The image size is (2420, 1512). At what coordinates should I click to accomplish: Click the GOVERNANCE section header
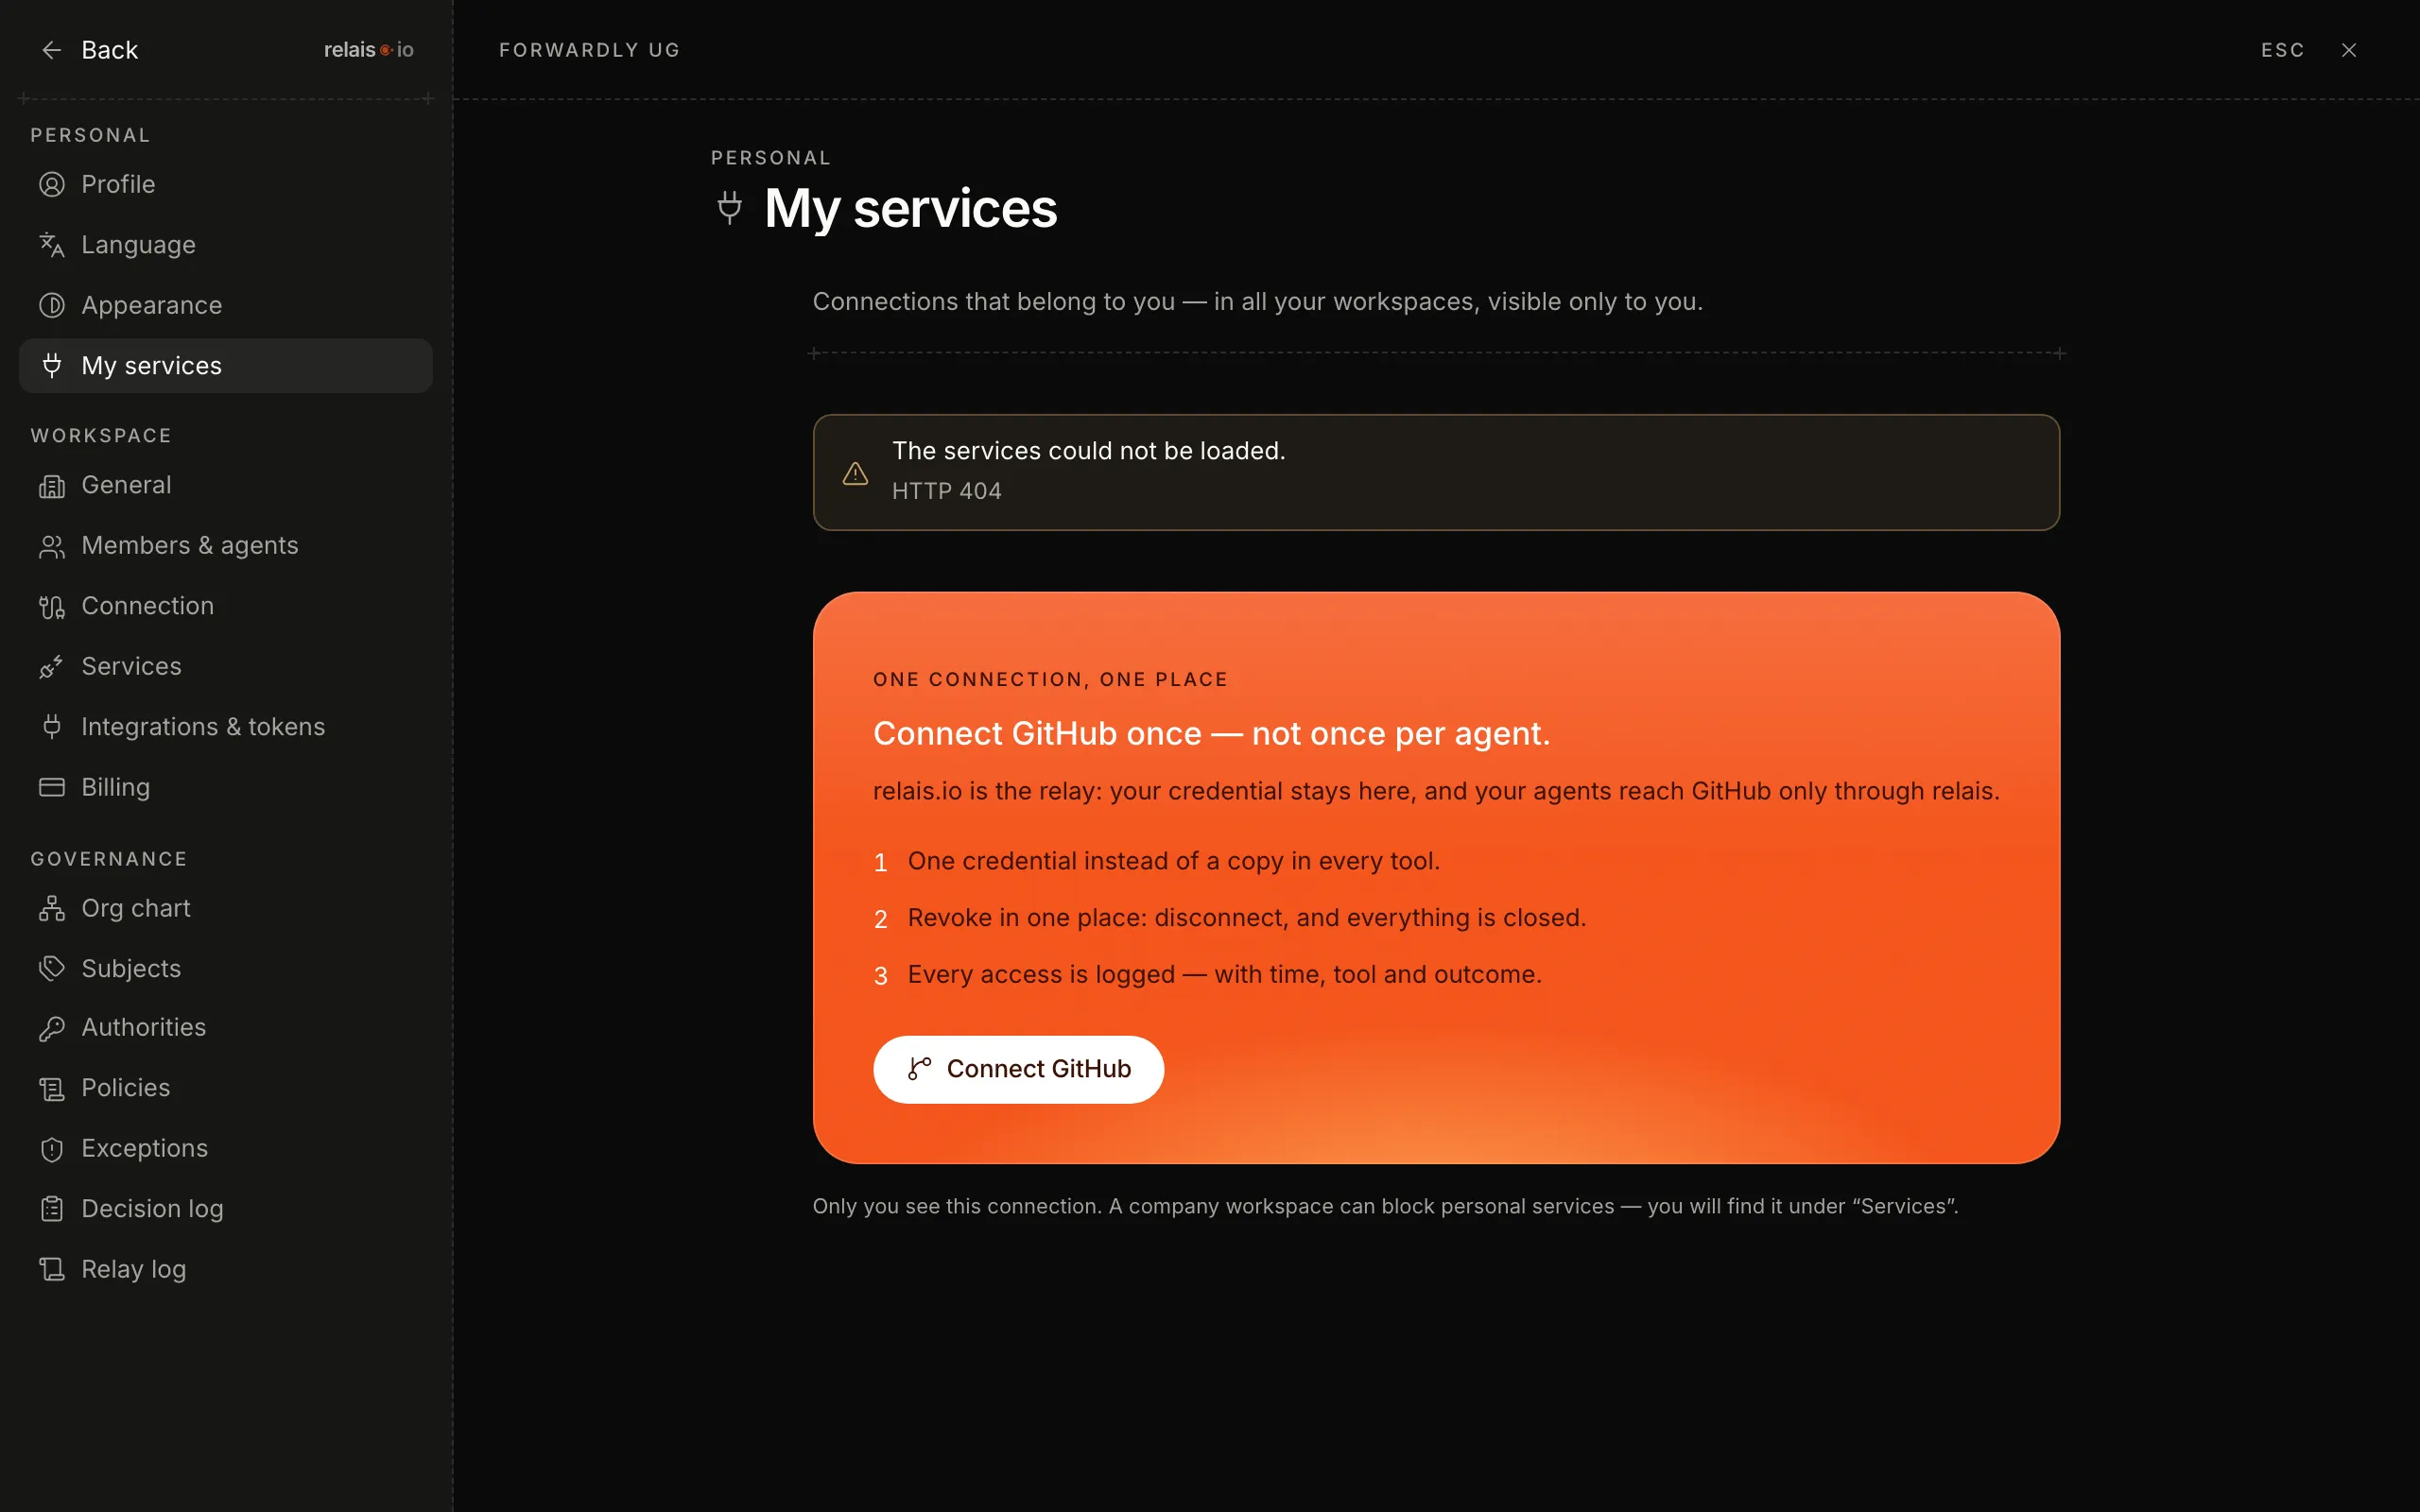coord(109,859)
